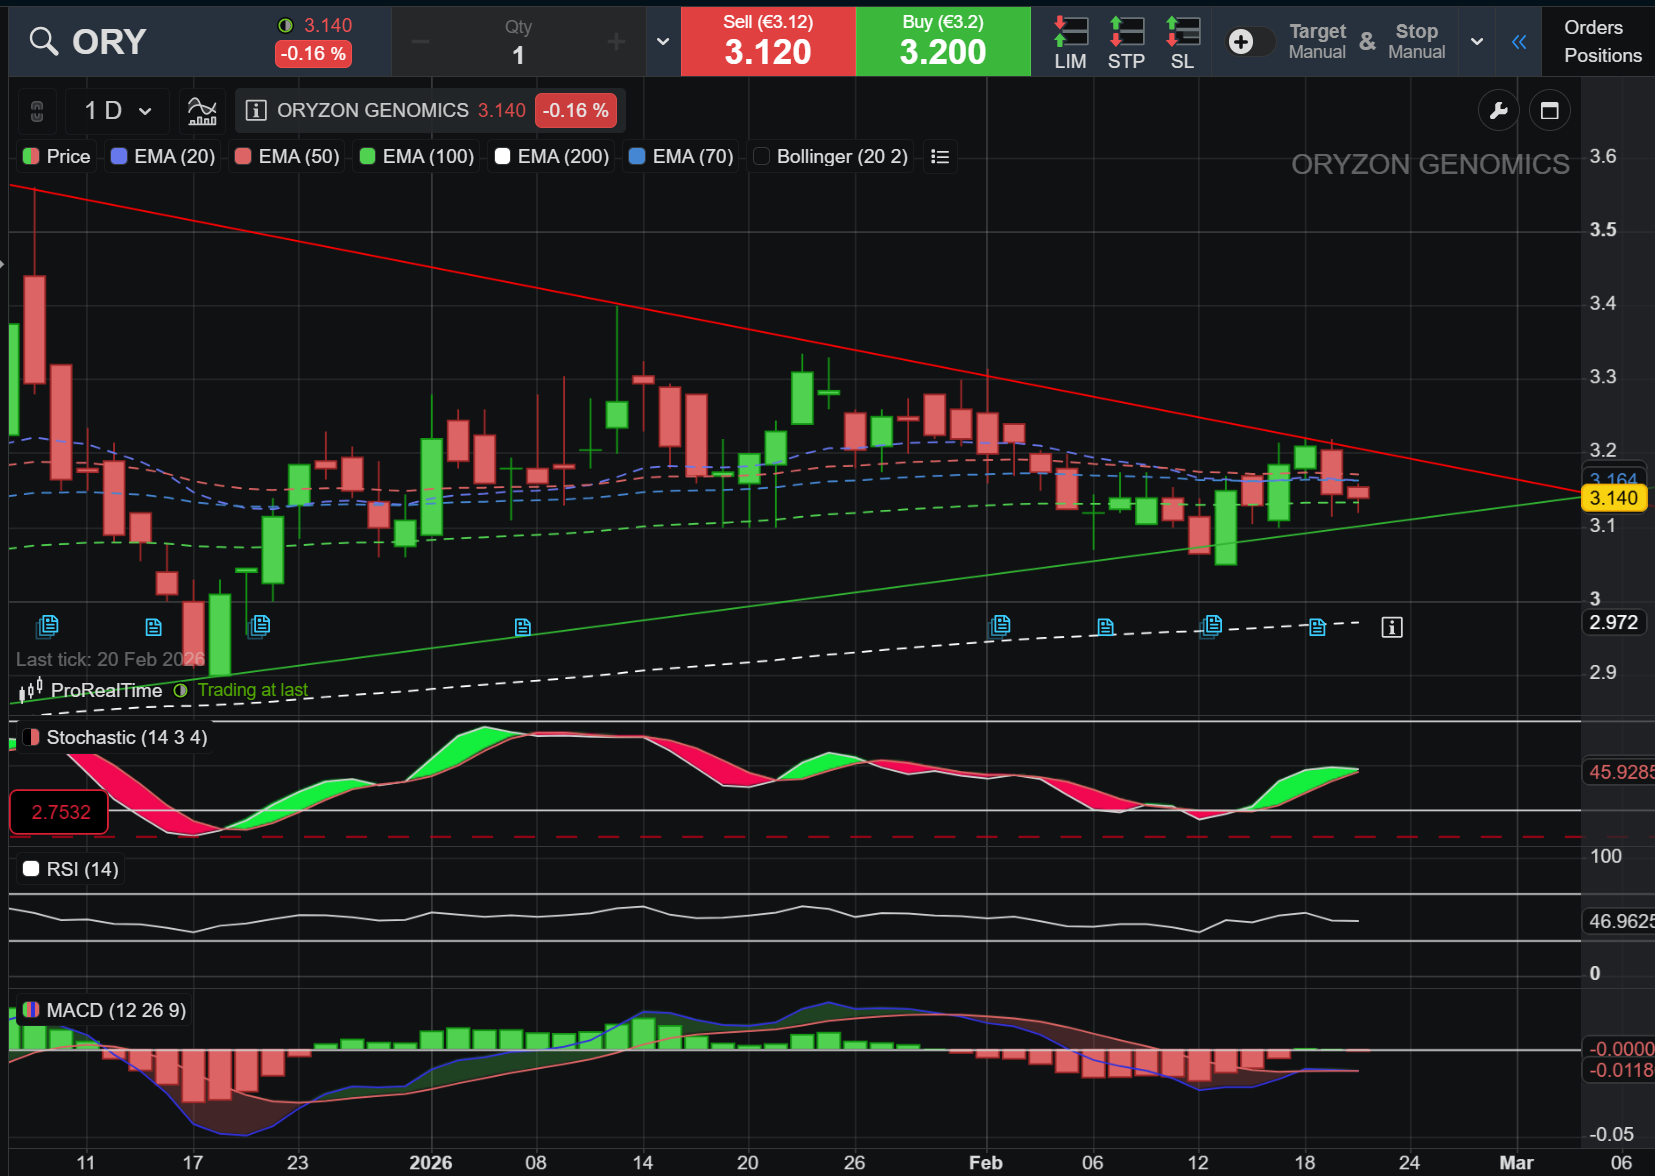The image size is (1655, 1176).
Task: Click the detach chart window icon
Action: tap(1550, 111)
